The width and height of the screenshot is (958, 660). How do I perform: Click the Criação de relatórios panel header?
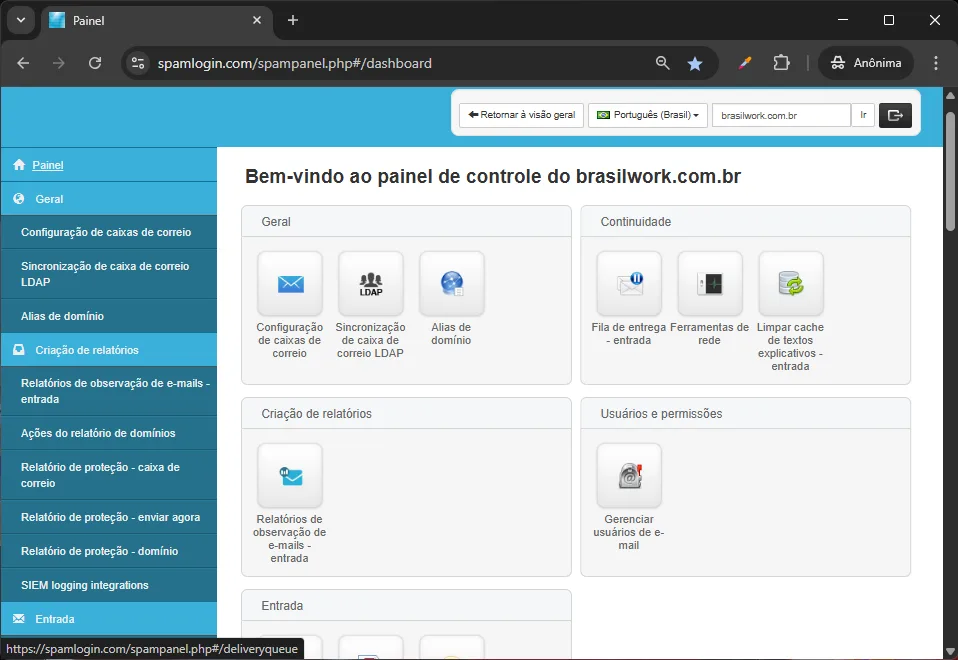pyautogui.click(x=406, y=413)
